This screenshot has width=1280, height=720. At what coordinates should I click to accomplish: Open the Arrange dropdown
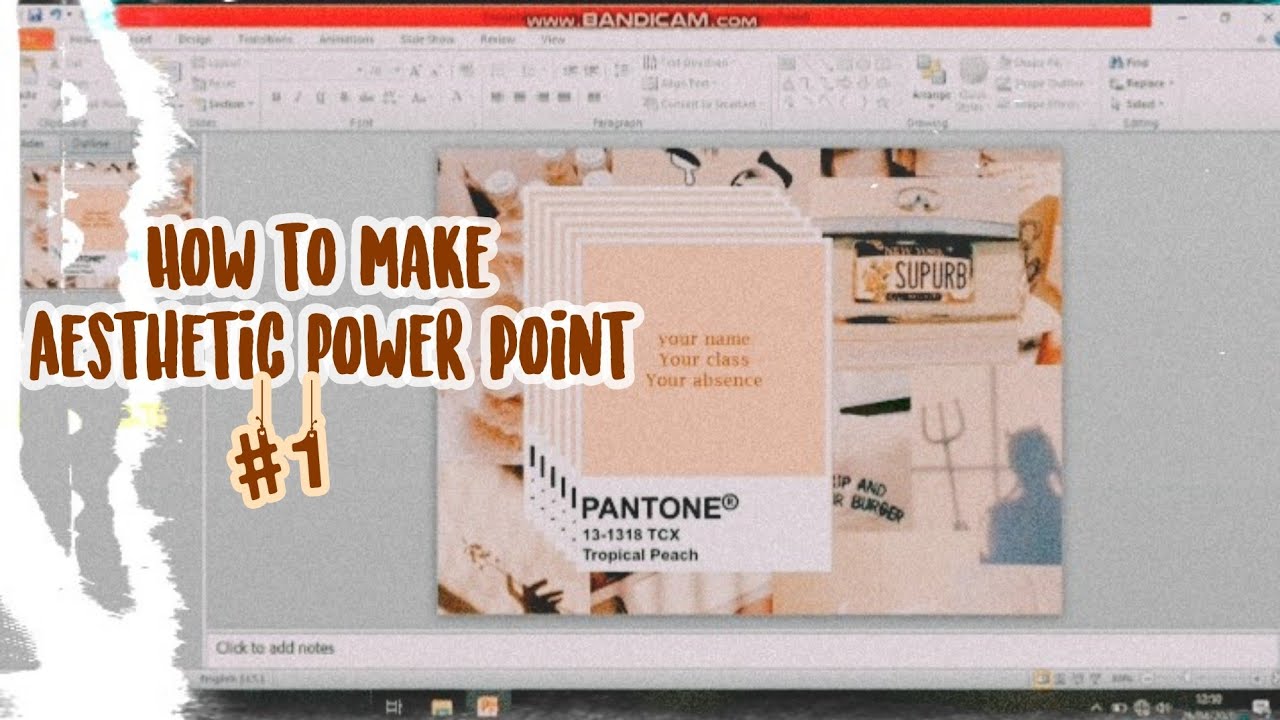pos(931,80)
